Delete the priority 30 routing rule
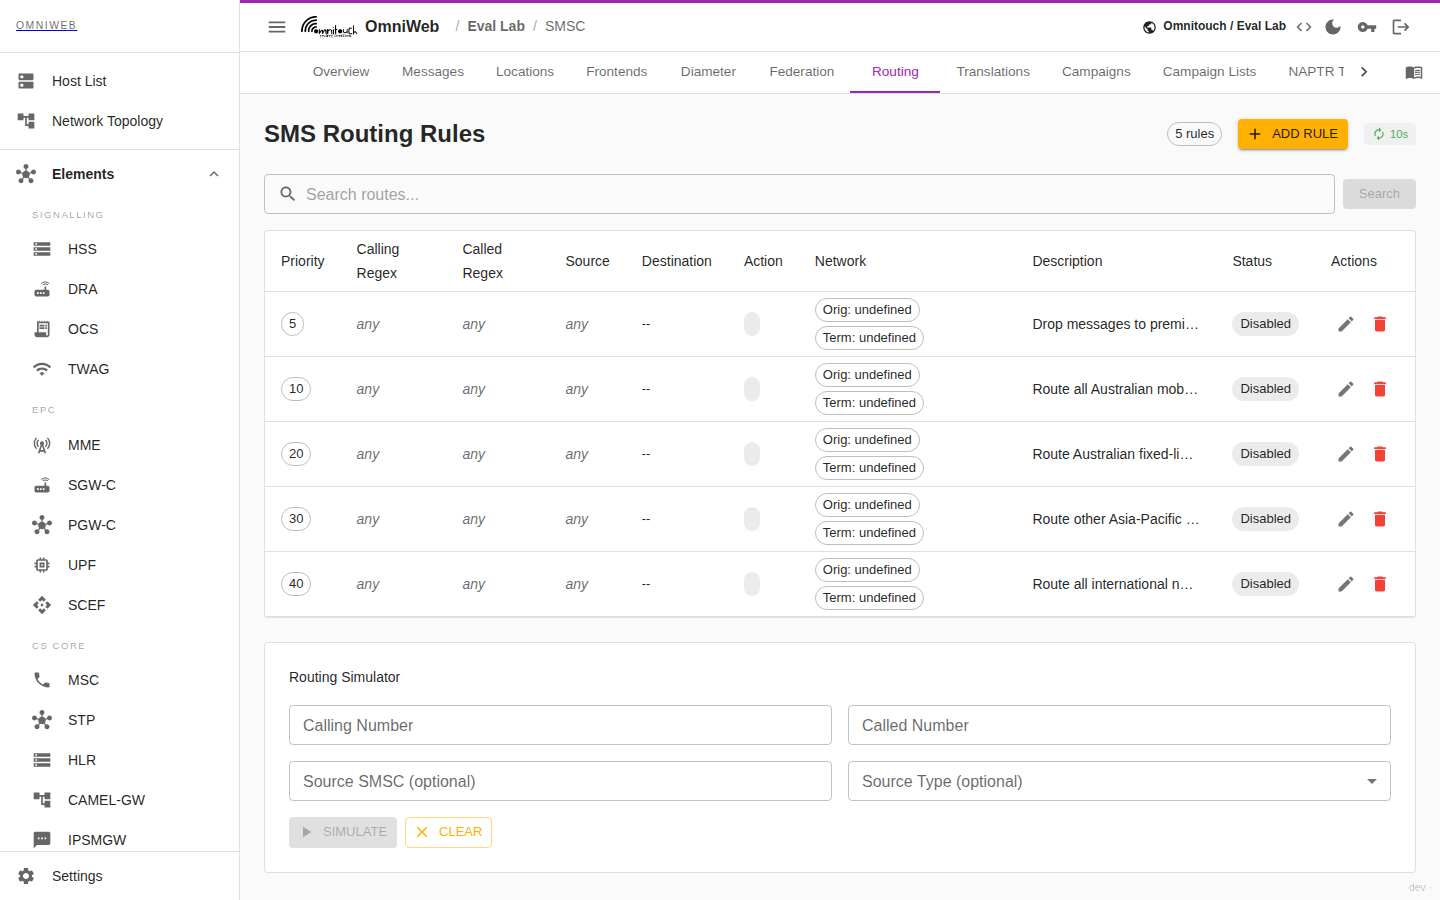 1380,519
